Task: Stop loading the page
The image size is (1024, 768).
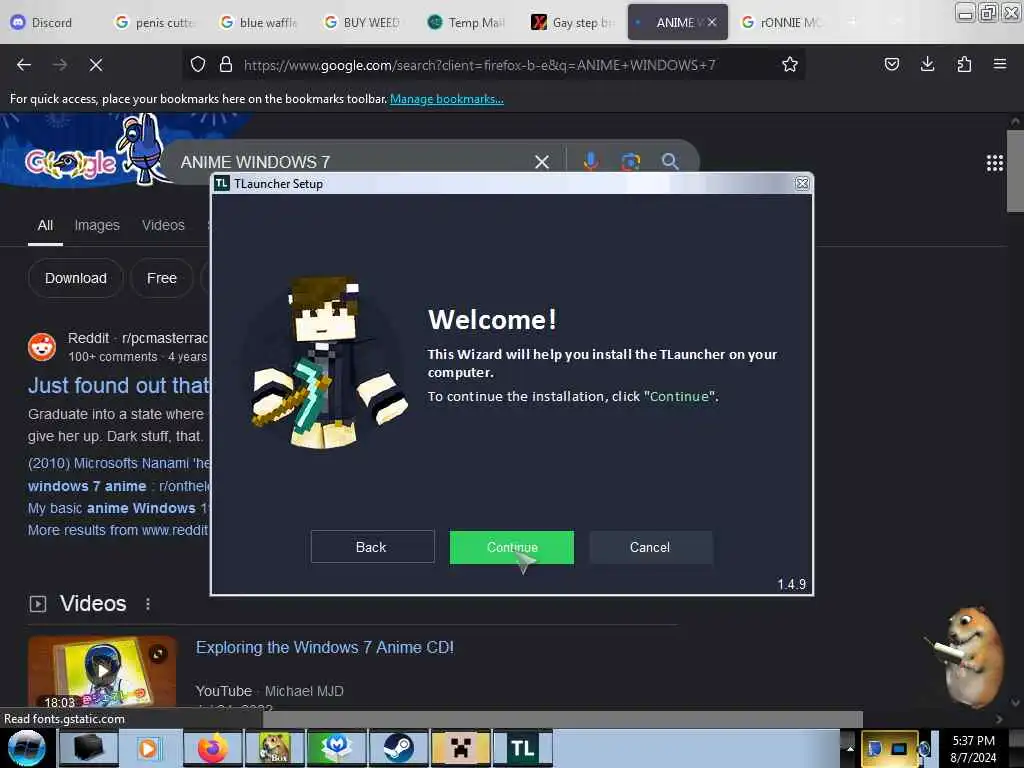Action: click(96, 65)
